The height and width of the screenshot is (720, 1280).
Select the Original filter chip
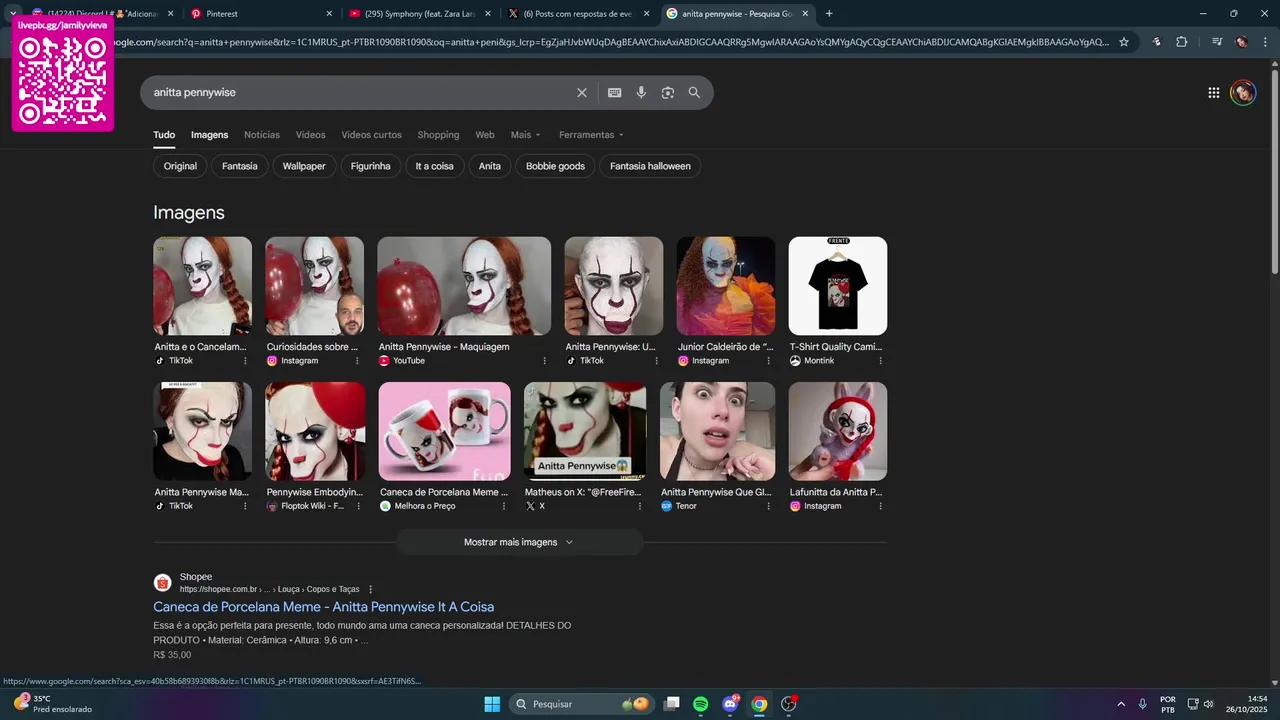click(180, 166)
